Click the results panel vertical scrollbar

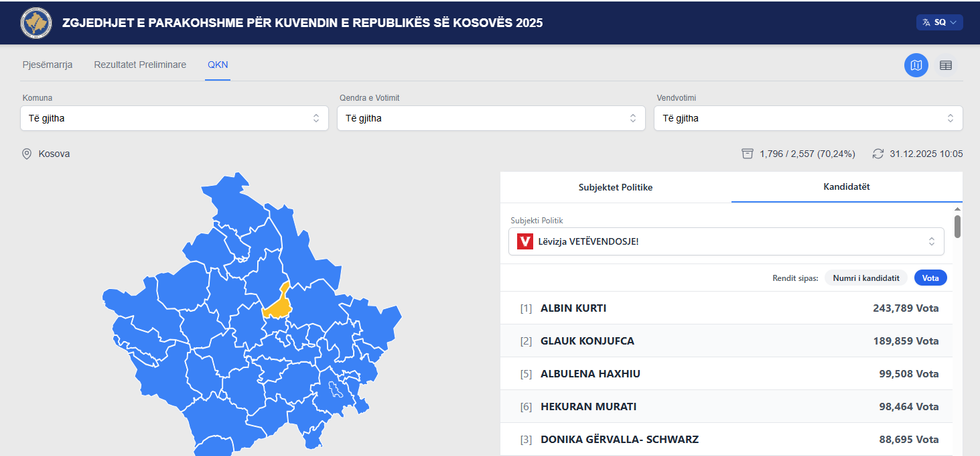[x=957, y=225]
